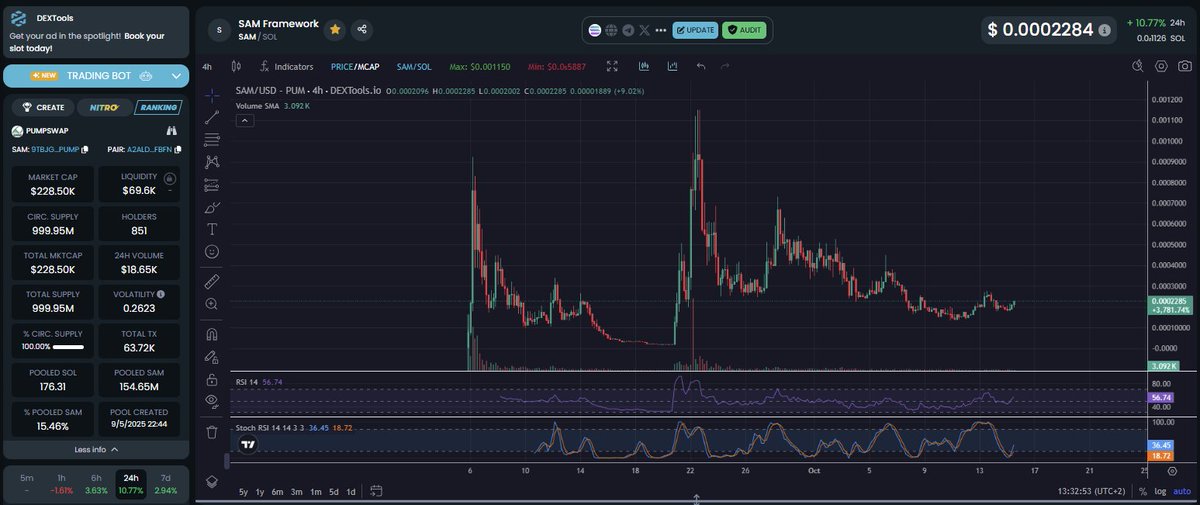Pick the text annotation tool
This screenshot has height=505, width=1200.
(x=212, y=228)
